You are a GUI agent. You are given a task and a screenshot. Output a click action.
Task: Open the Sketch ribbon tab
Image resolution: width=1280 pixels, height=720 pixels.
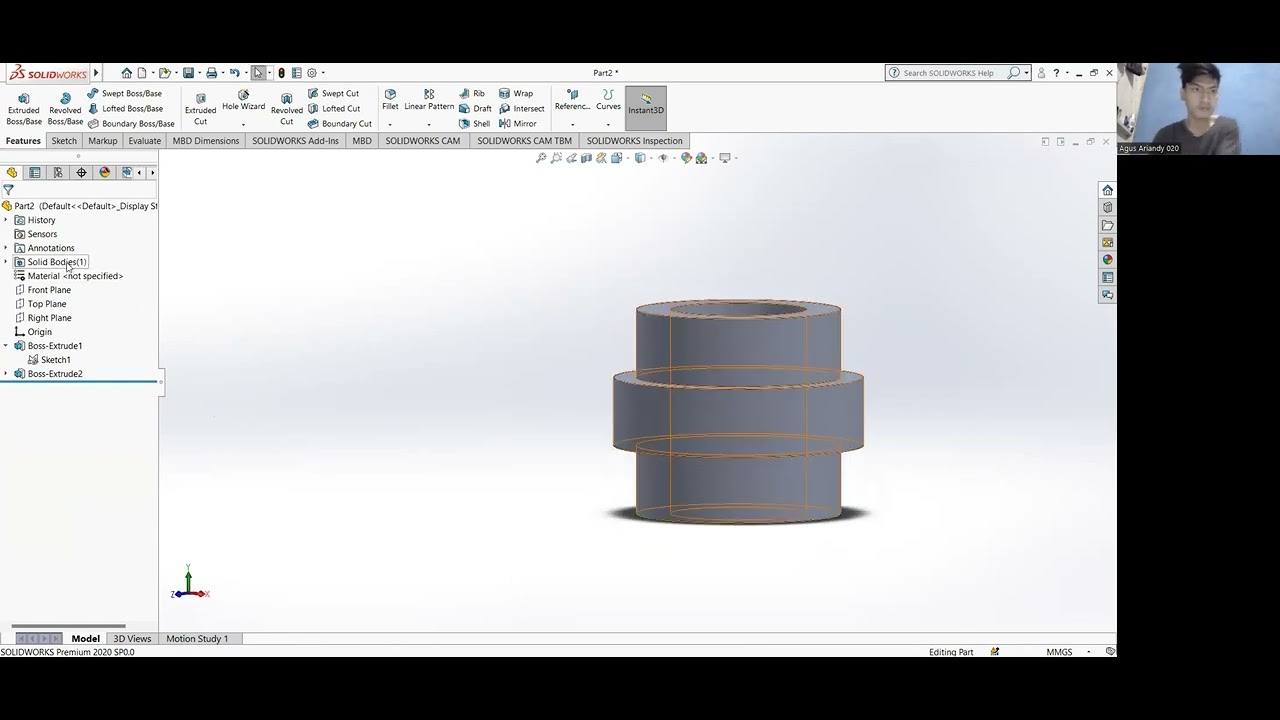(64, 141)
